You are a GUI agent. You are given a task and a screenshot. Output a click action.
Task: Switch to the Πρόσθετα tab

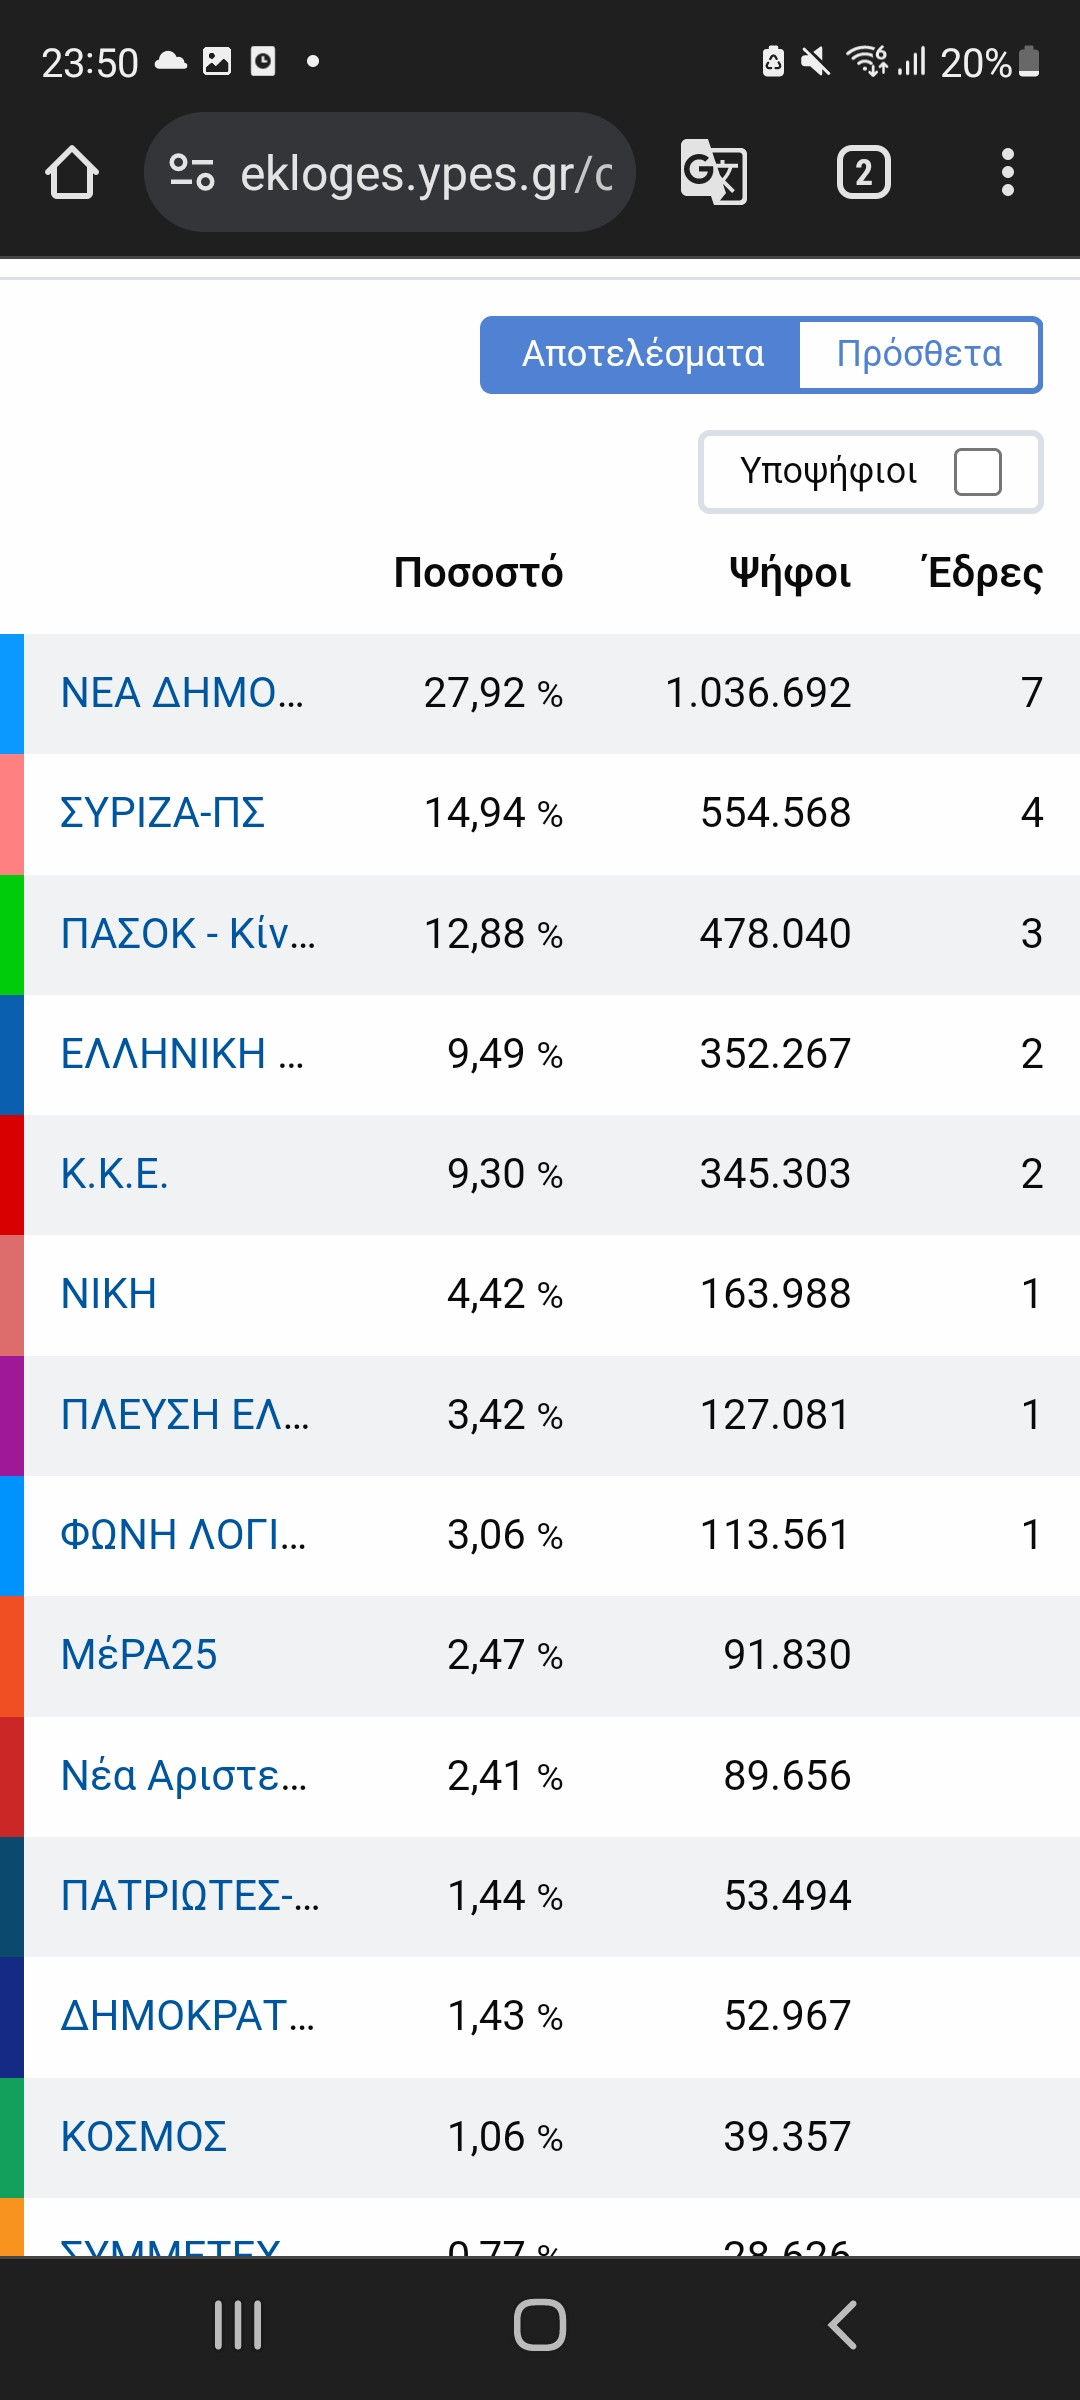click(x=919, y=355)
